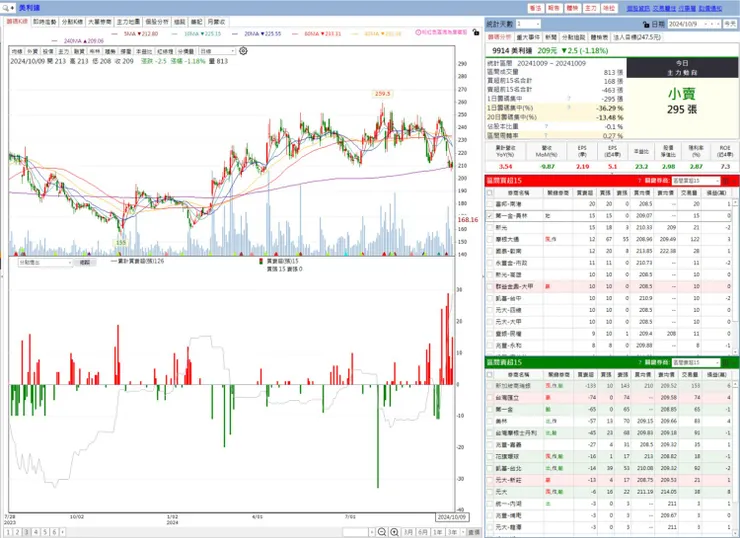Toggle 外資 indicator button on chart toolbar
This screenshot has width=740, height=538.
pyautogui.click(x=32, y=51)
